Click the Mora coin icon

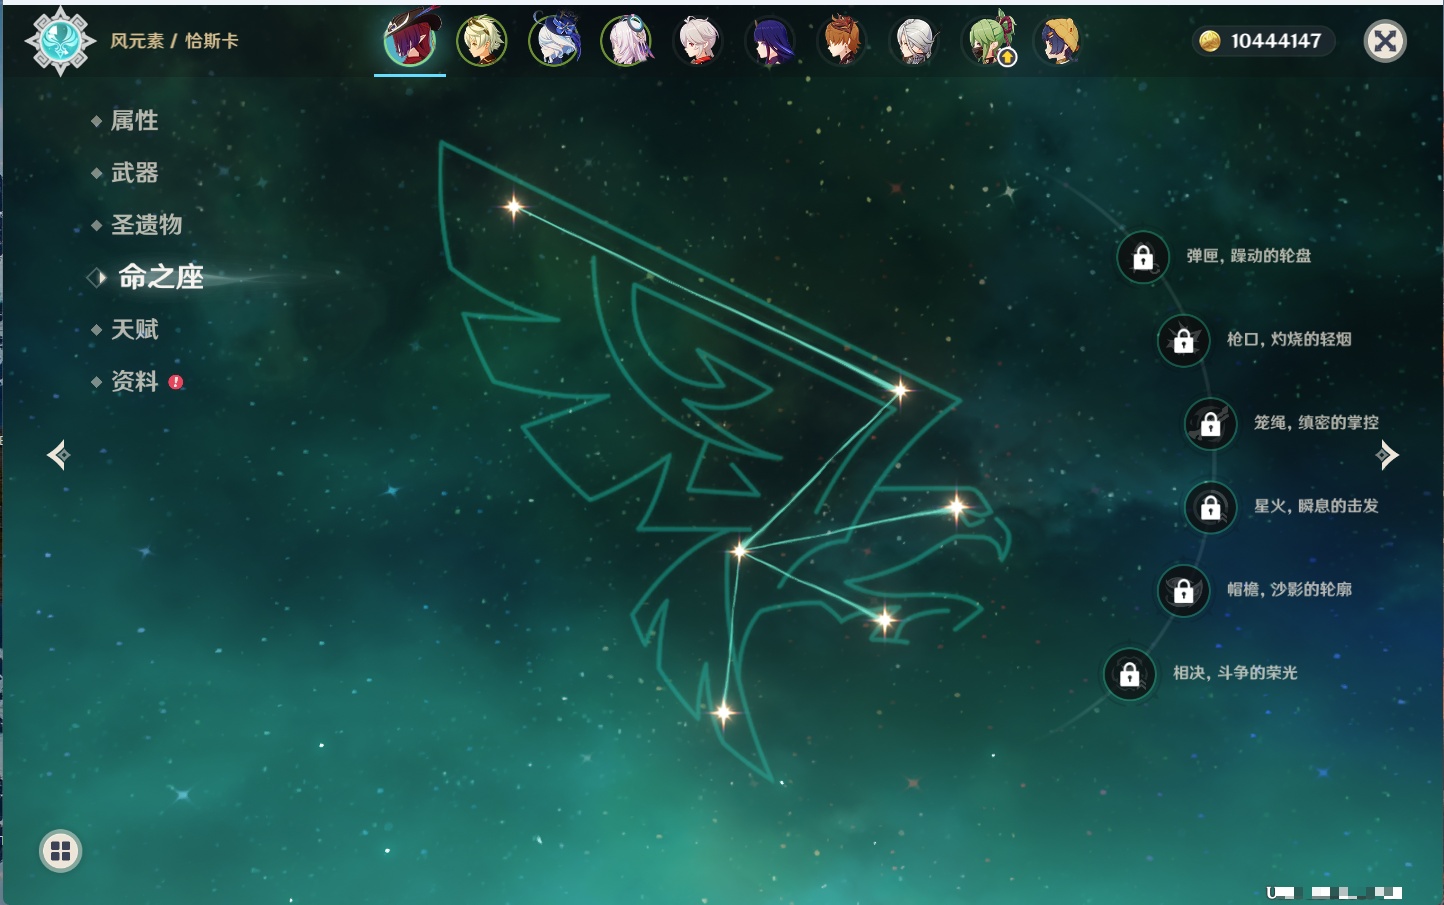(1210, 41)
